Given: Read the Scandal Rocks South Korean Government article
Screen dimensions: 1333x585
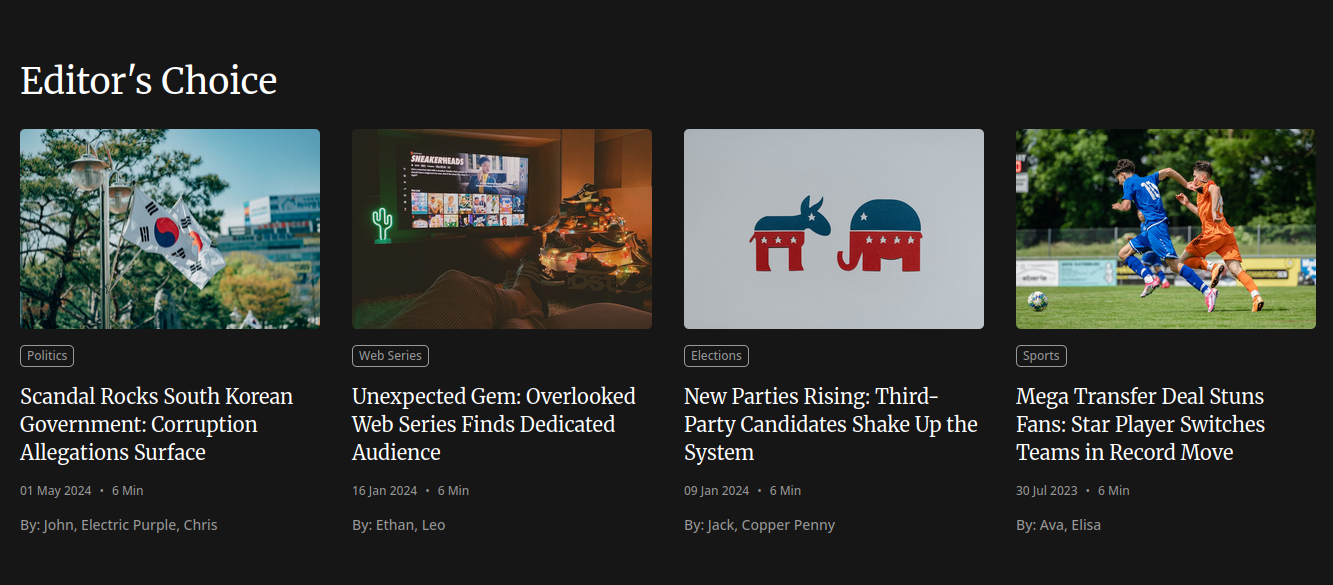Looking at the screenshot, I should (157, 424).
